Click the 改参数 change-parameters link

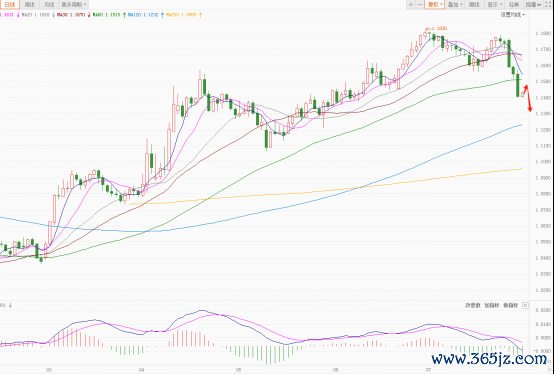[473, 305]
